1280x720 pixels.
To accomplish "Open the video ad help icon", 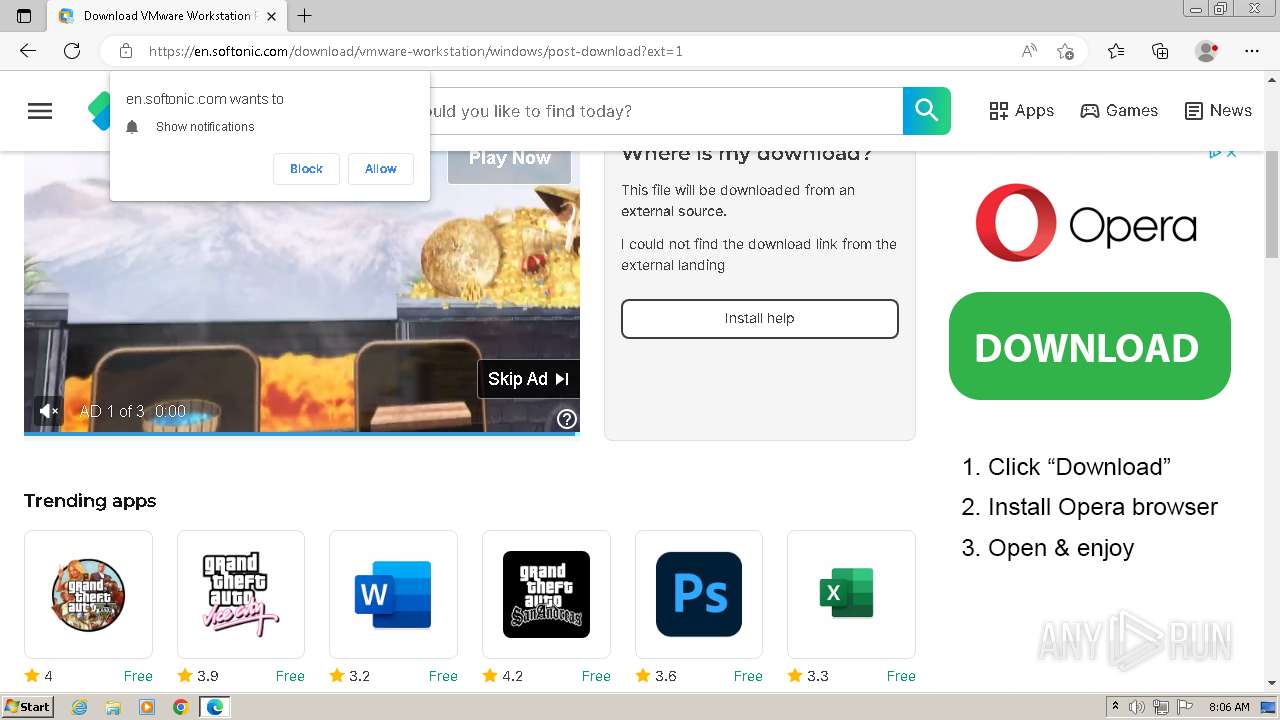I will point(566,419).
